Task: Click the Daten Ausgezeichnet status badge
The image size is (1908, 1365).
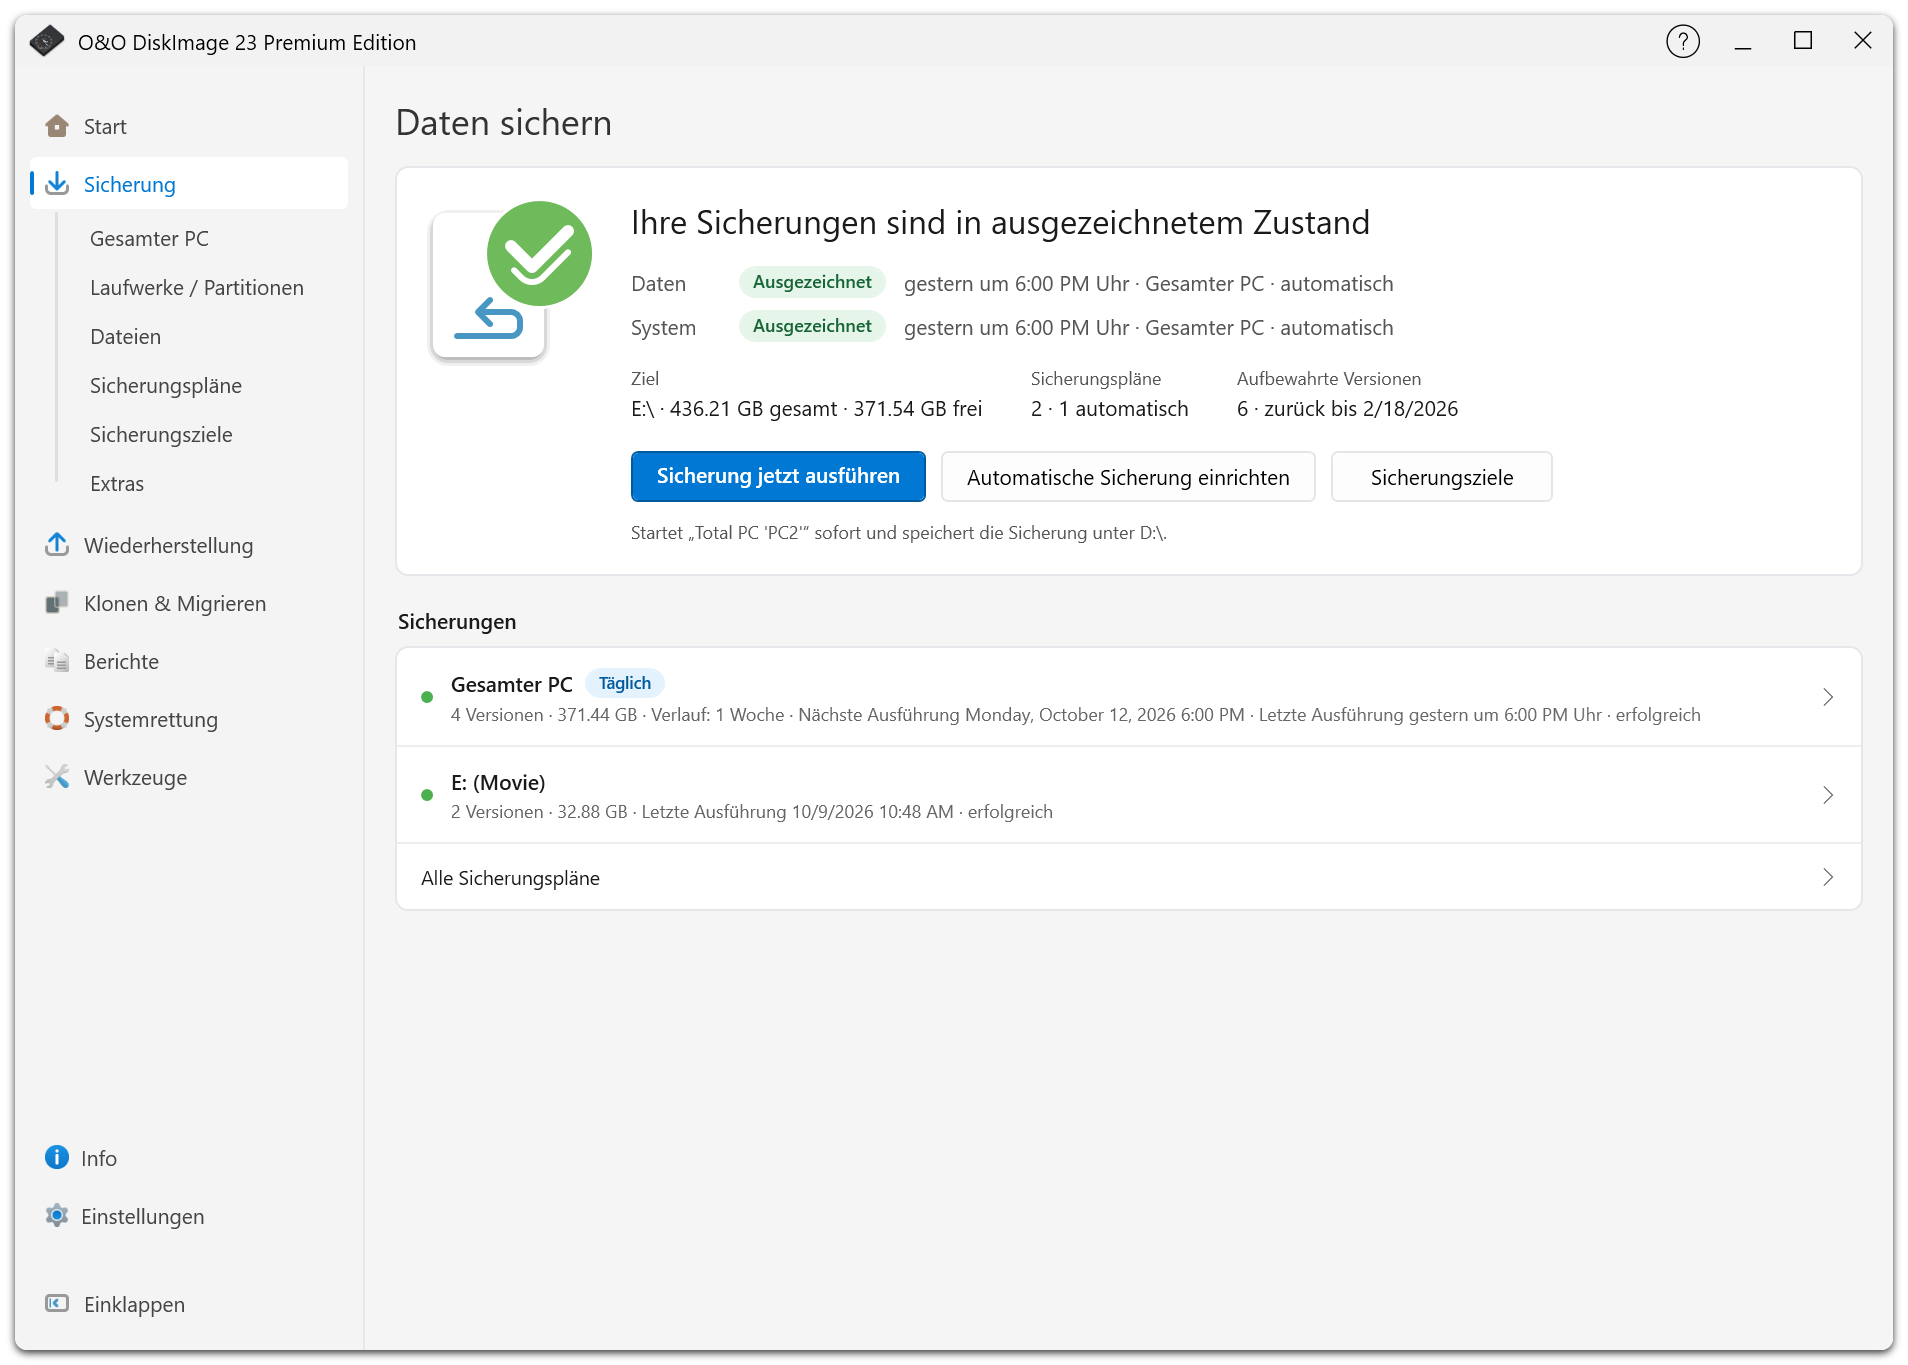Action: click(812, 282)
